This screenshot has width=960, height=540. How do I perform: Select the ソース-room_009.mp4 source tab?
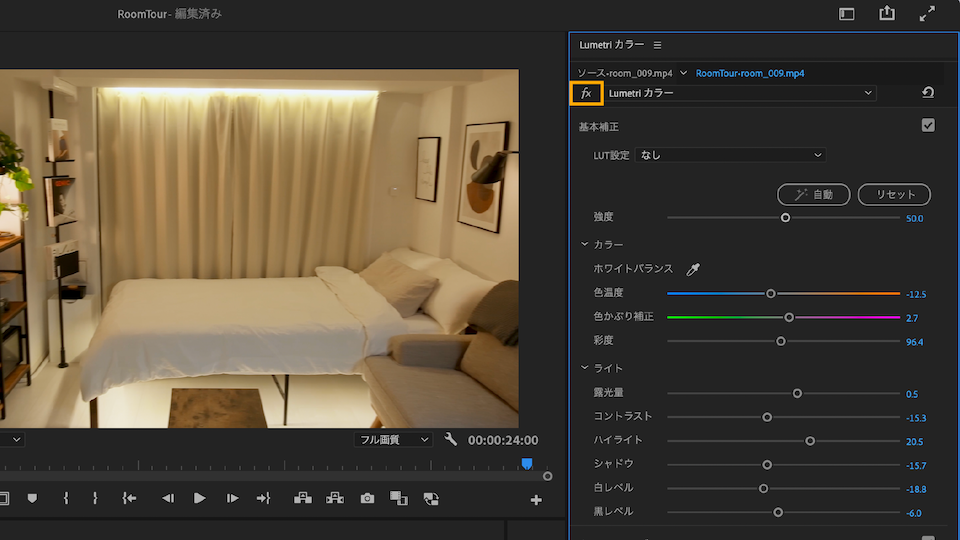(x=626, y=73)
